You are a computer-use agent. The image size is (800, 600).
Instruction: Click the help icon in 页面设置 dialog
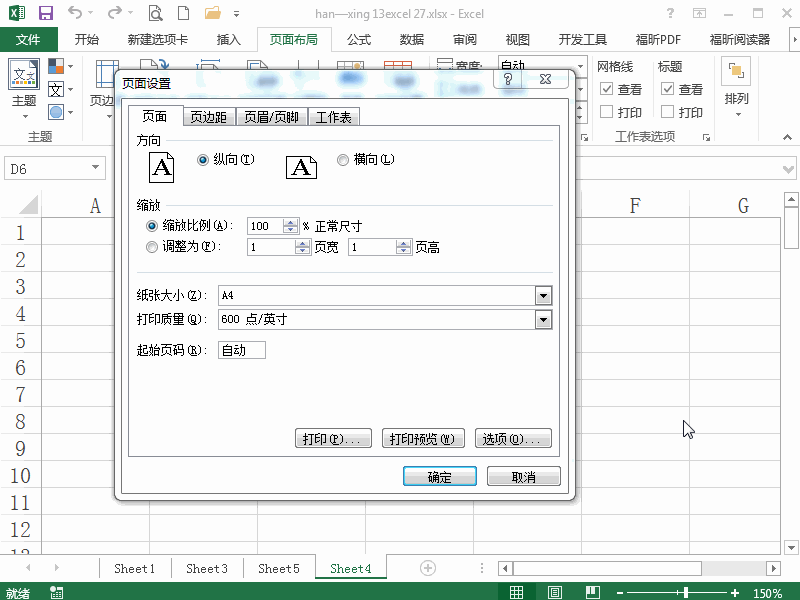[x=508, y=80]
